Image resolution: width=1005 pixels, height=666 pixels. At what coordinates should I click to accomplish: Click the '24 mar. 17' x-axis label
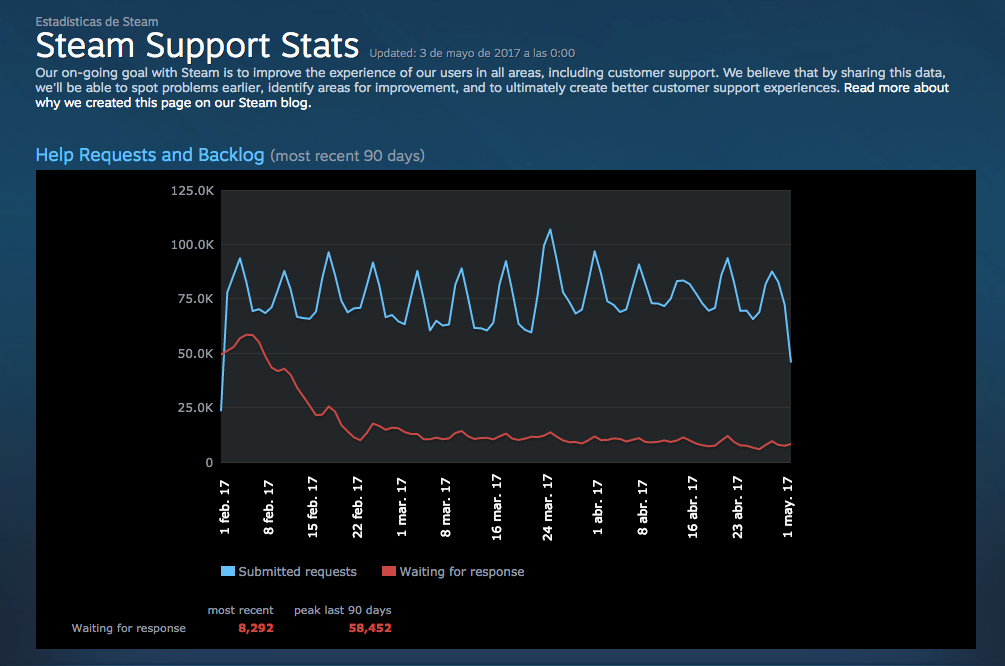(x=547, y=506)
